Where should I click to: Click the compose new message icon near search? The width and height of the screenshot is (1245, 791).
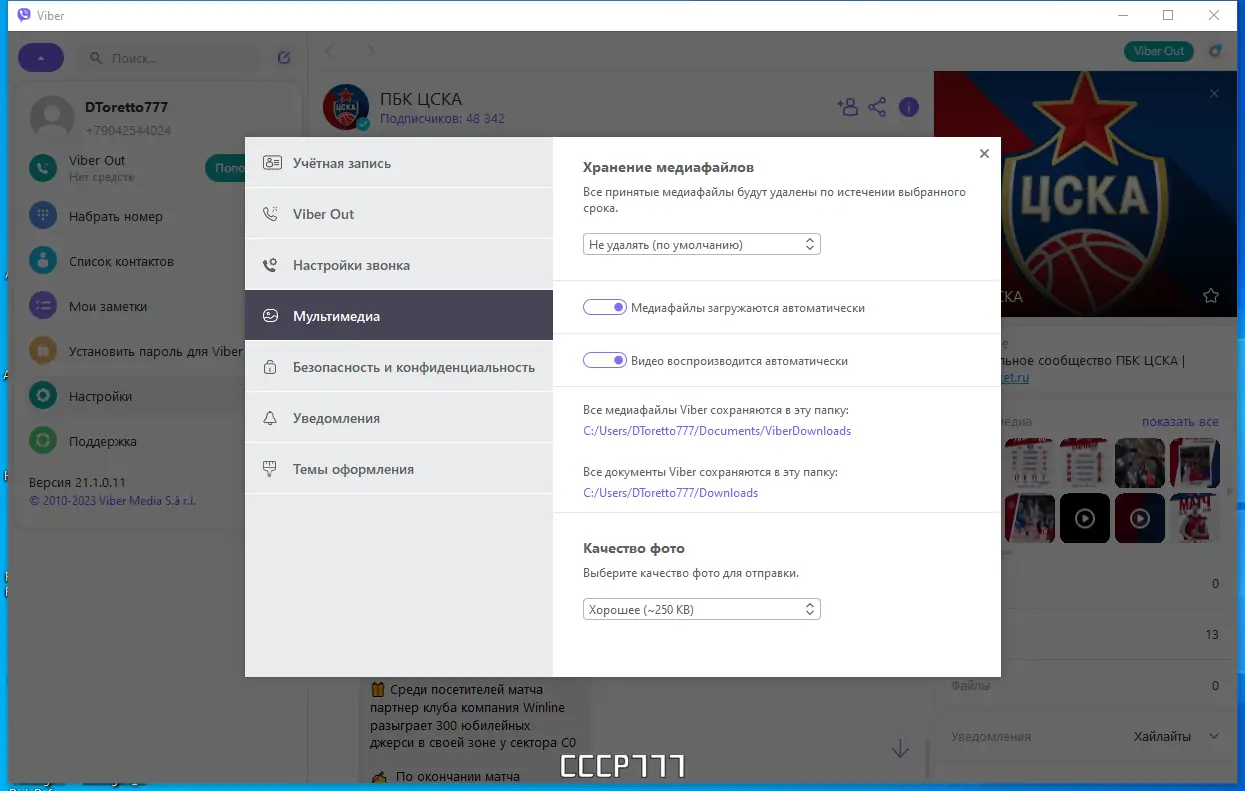(x=283, y=57)
